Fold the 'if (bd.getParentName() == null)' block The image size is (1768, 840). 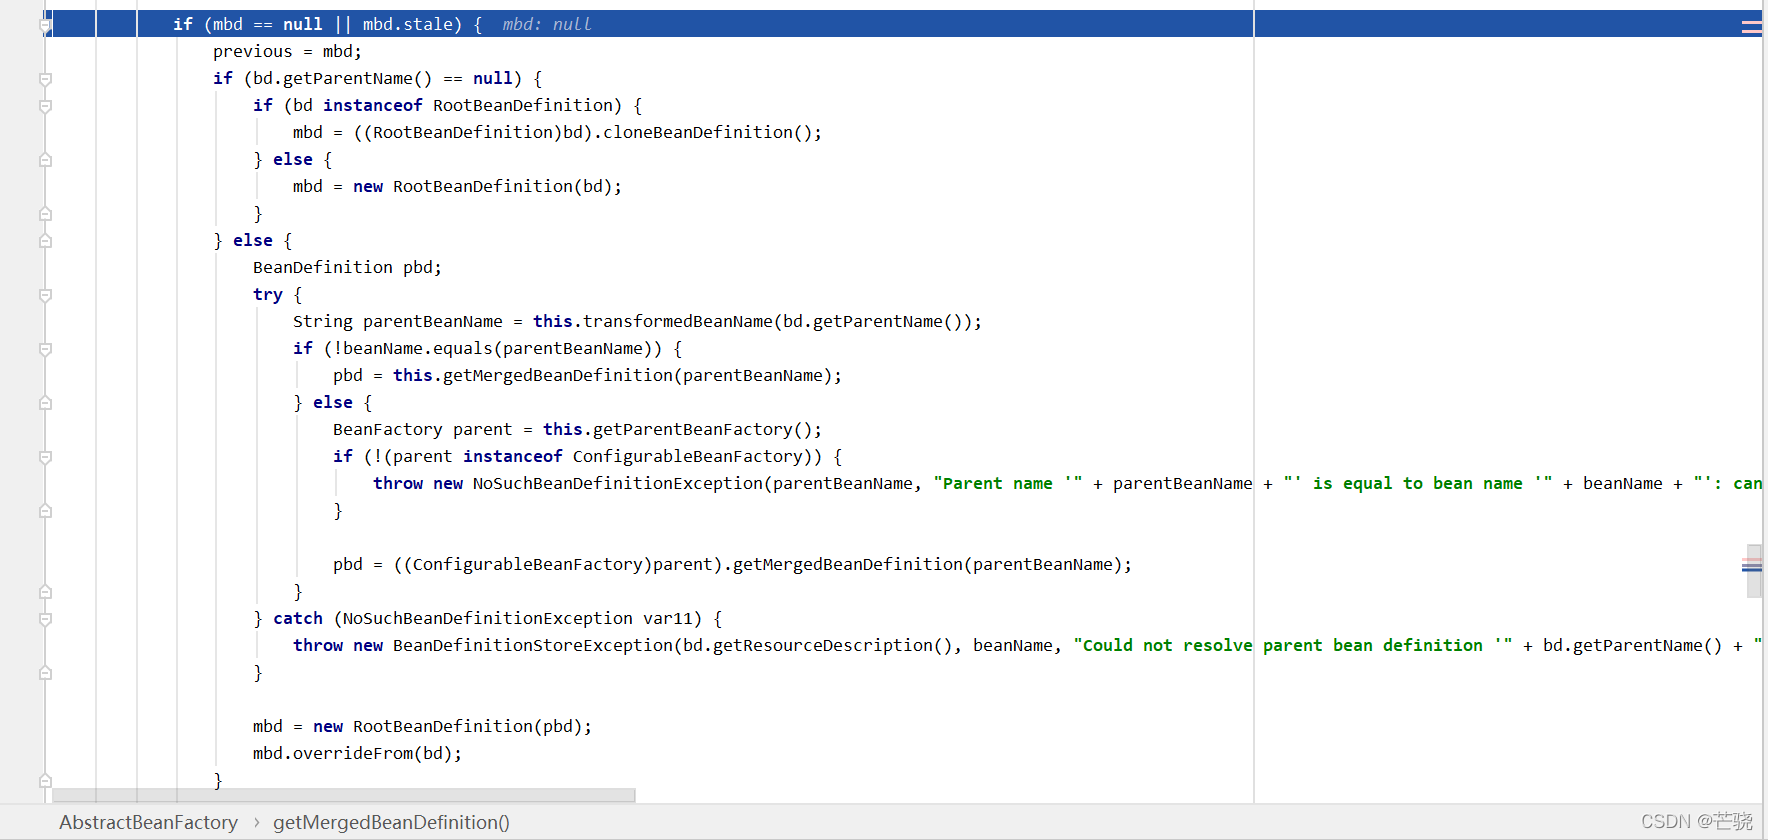(x=45, y=78)
